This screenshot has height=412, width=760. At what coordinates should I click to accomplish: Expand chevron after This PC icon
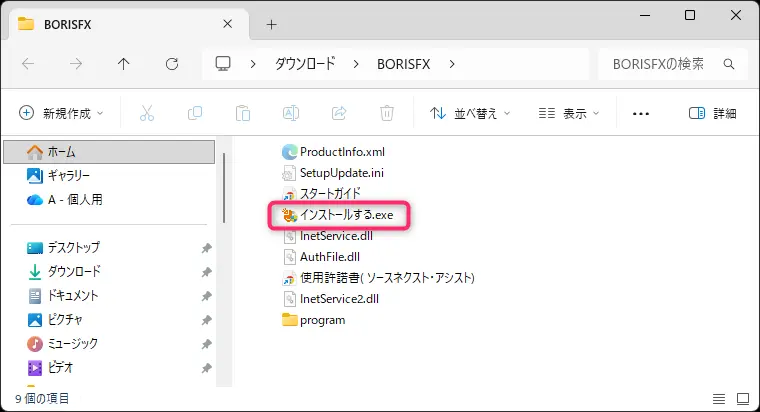(253, 64)
